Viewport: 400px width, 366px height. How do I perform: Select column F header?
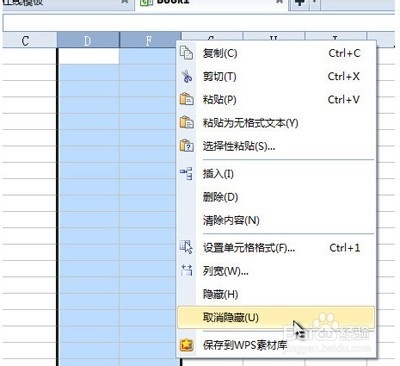149,40
